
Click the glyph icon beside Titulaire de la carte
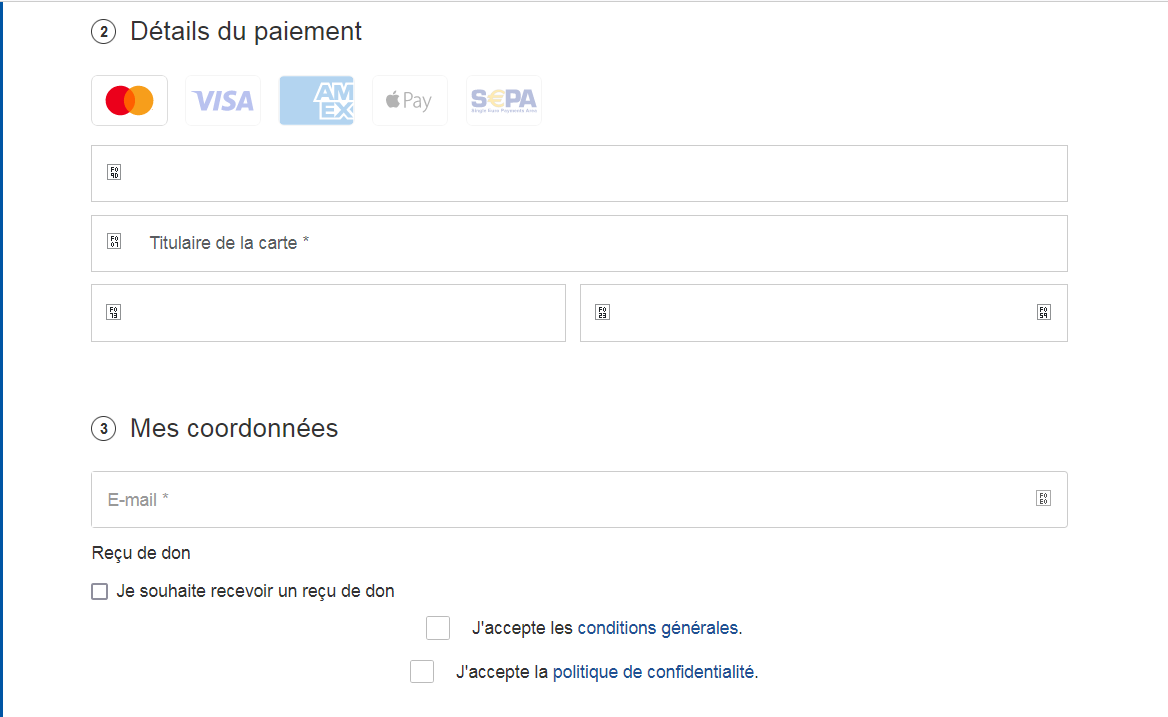(114, 242)
